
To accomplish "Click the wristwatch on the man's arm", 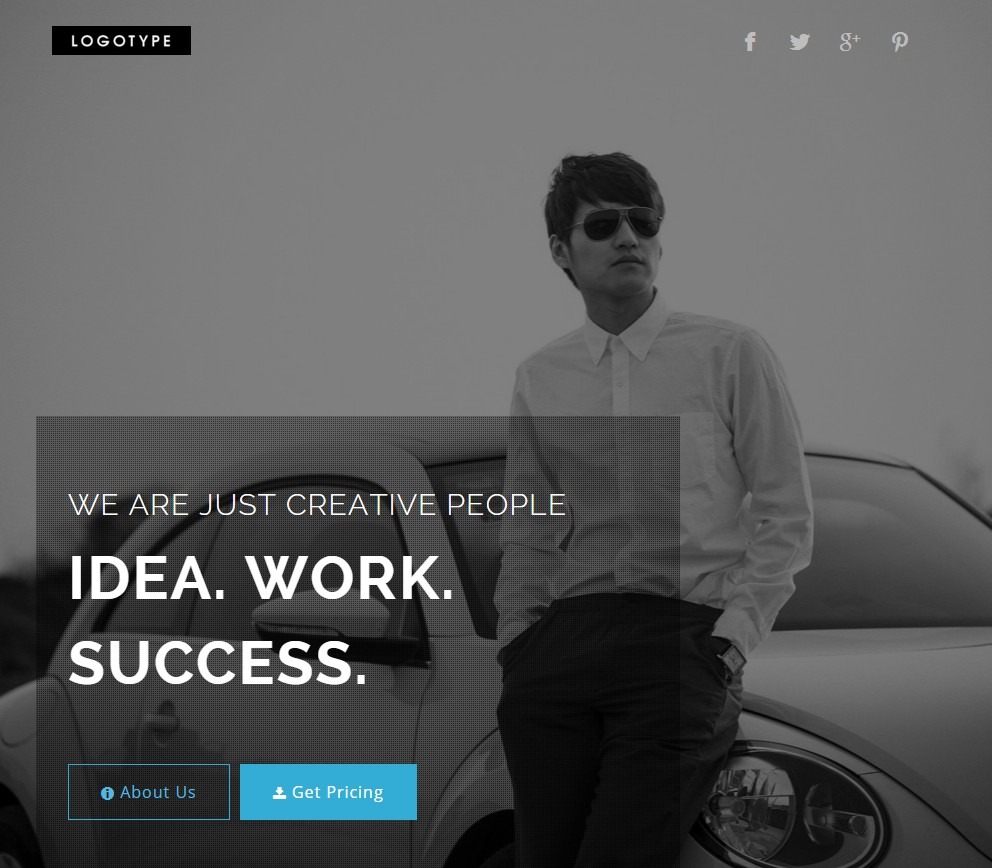I will tap(732, 658).
